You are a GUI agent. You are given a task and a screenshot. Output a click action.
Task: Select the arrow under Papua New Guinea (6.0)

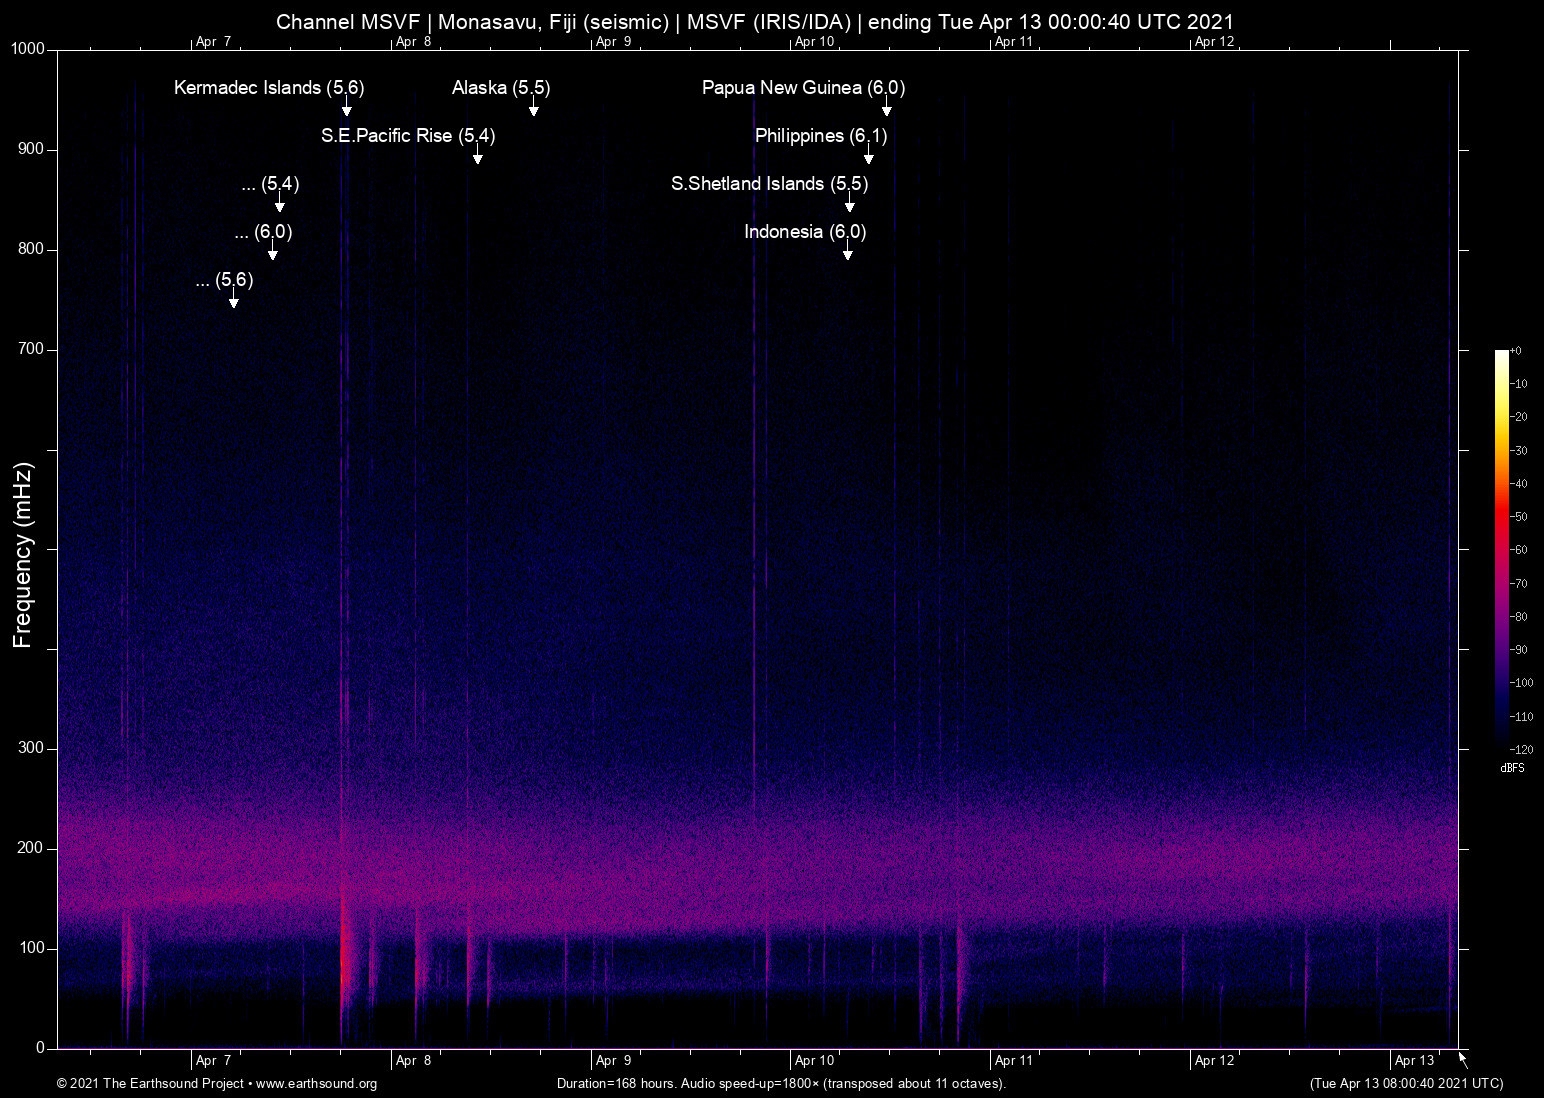point(886,108)
